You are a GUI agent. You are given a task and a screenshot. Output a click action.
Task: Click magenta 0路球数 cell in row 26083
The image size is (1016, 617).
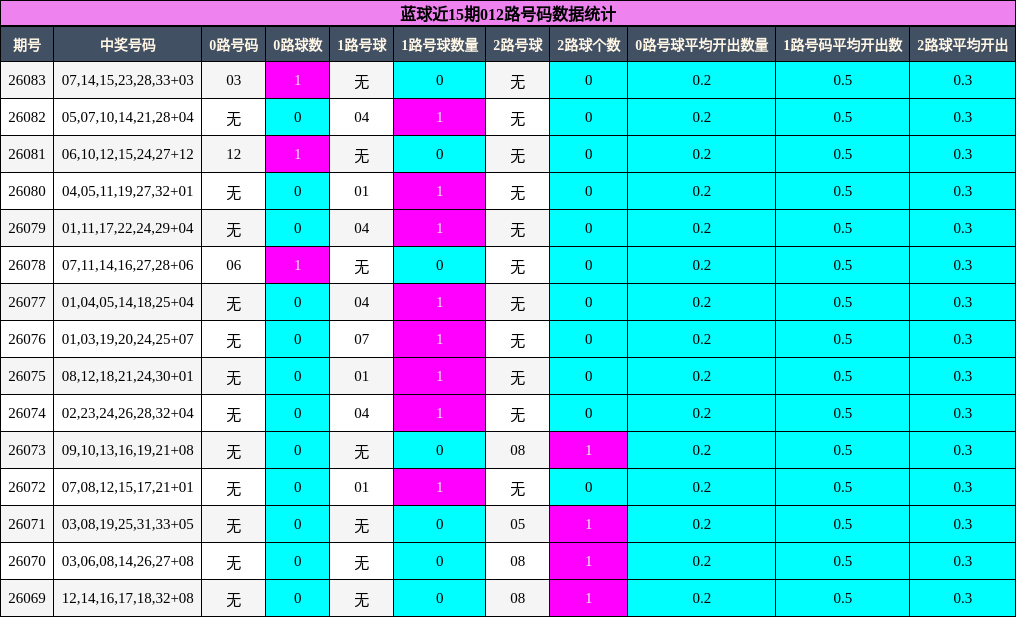pyautogui.click(x=297, y=80)
